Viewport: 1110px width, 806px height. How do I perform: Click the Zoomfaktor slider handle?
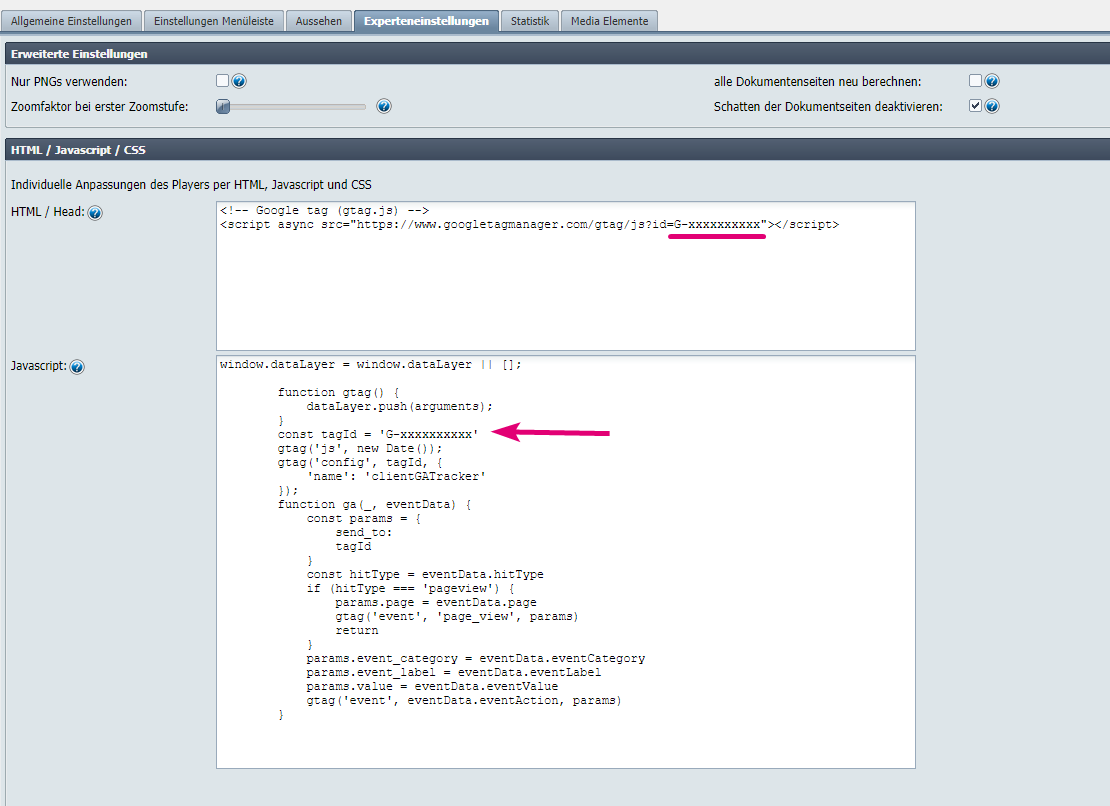click(223, 106)
